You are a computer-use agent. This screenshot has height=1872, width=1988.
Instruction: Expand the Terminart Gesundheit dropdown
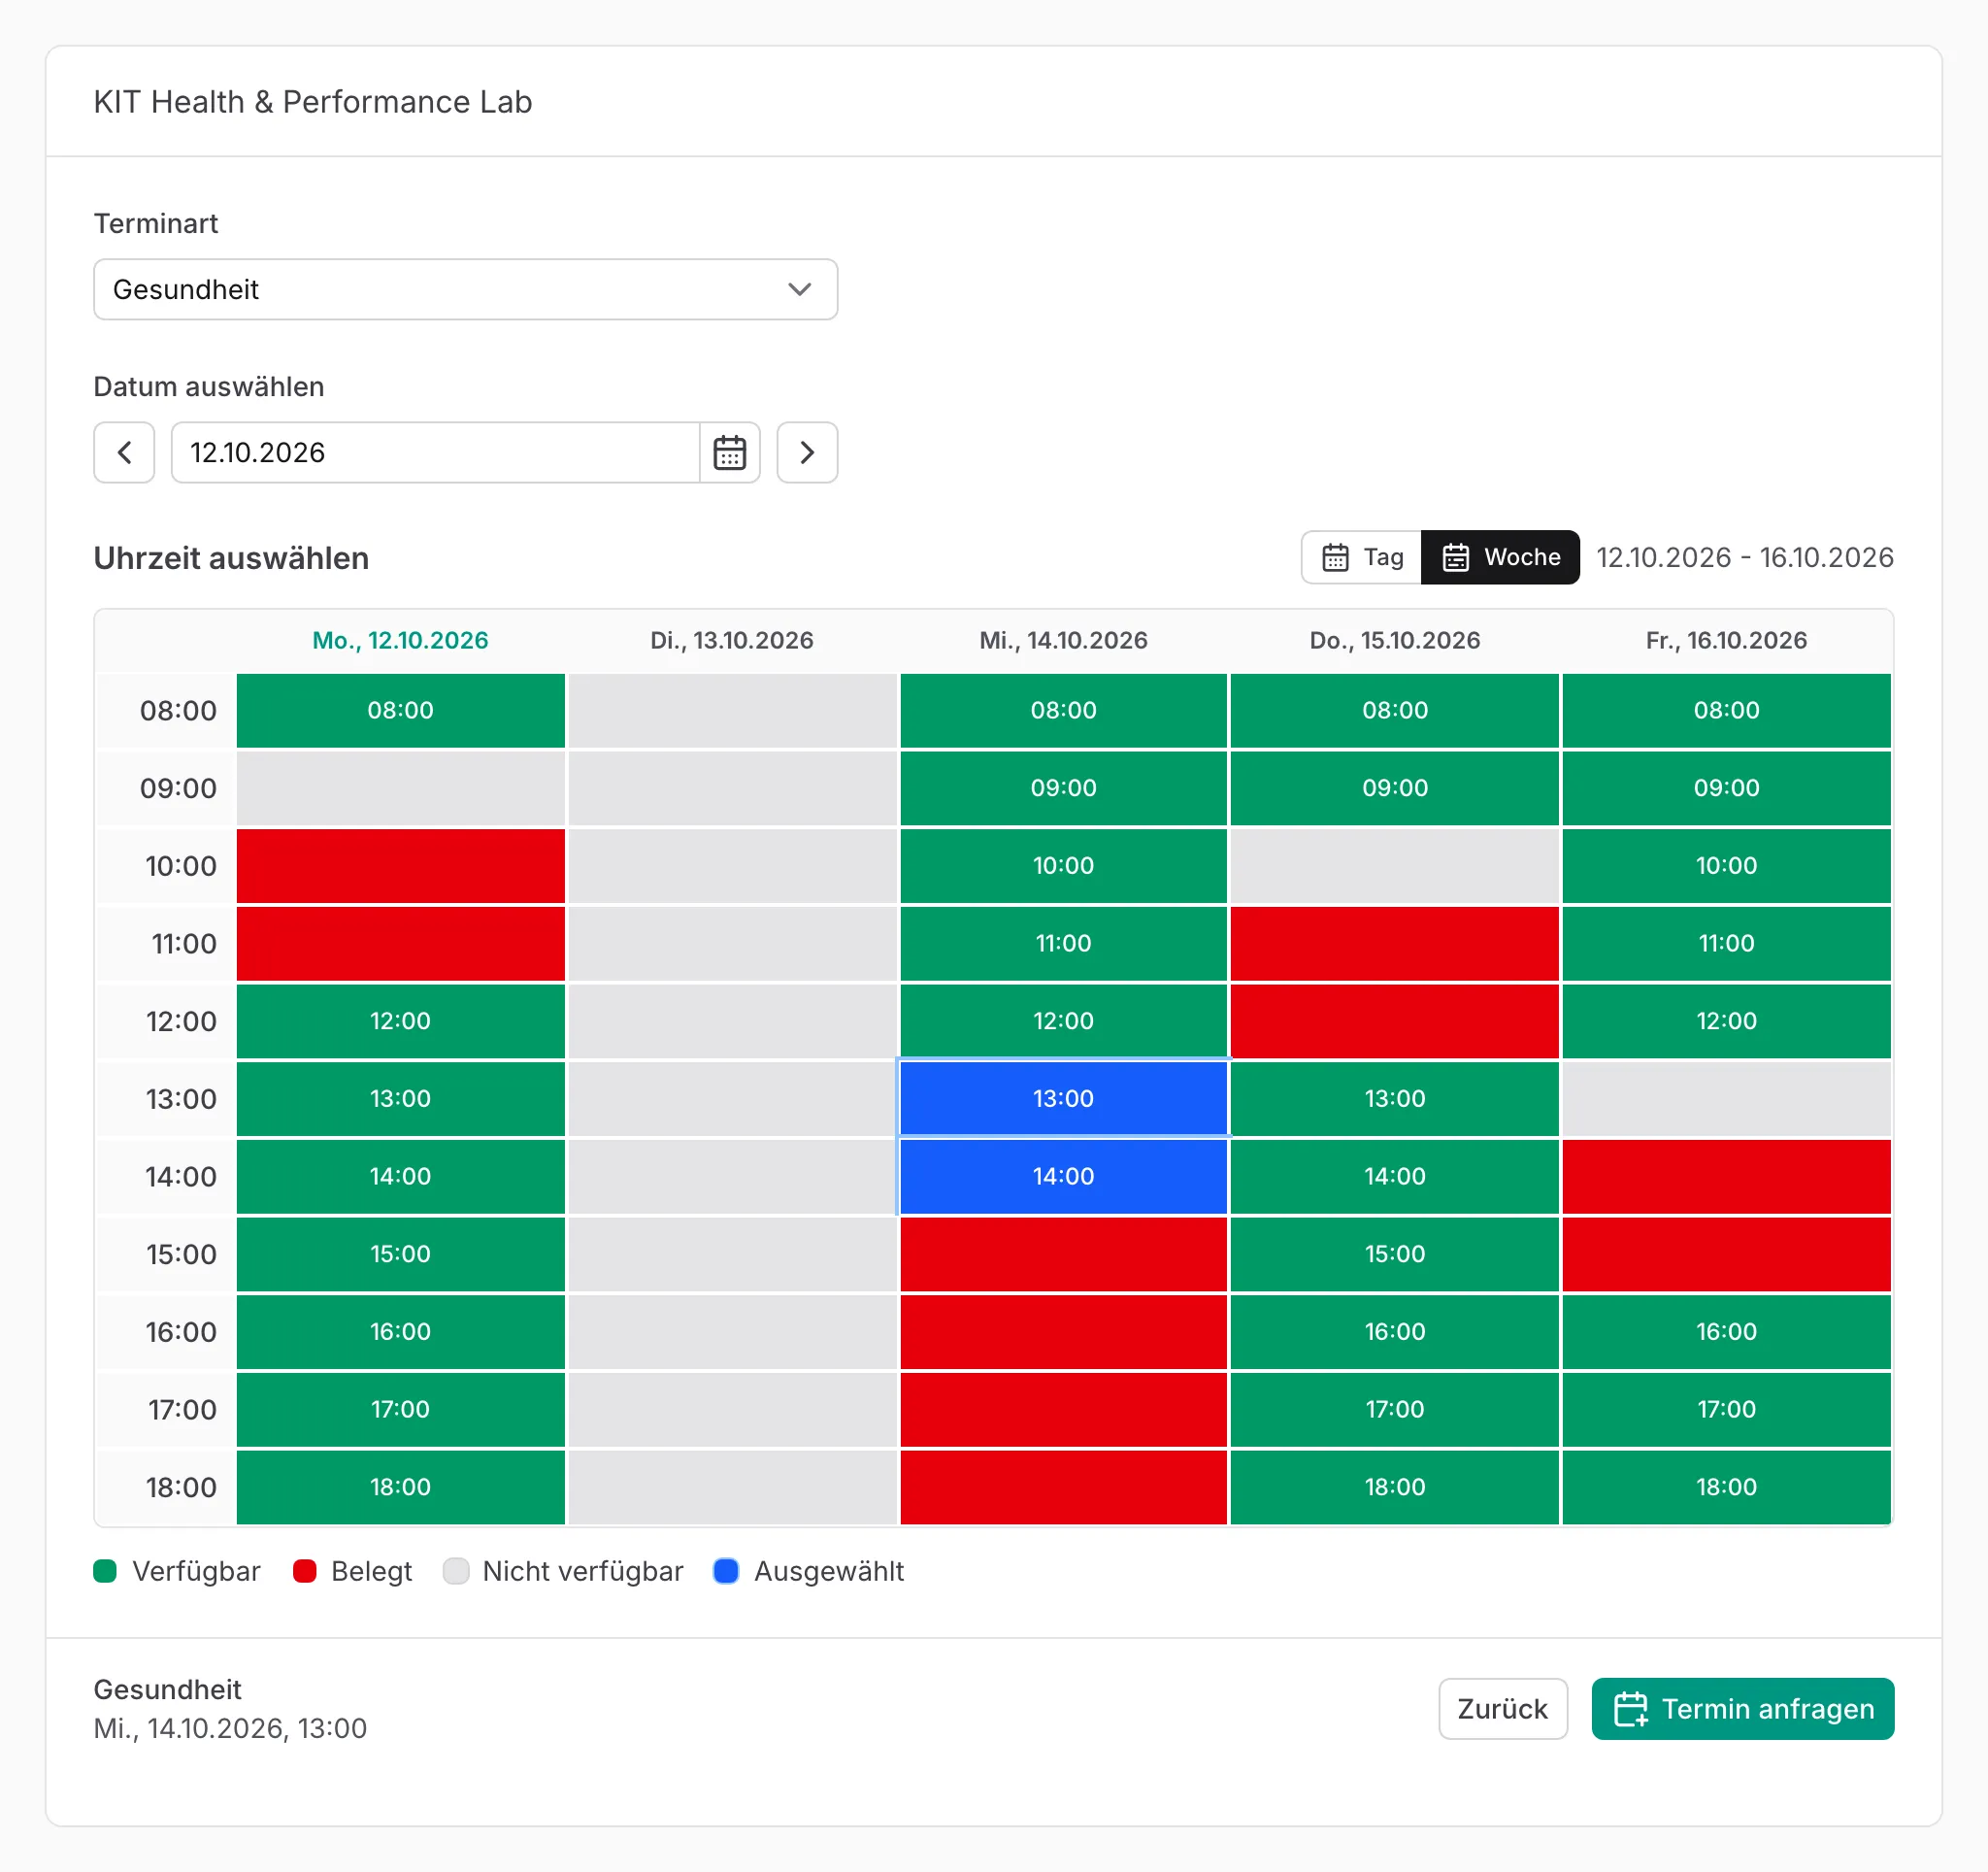tap(465, 290)
